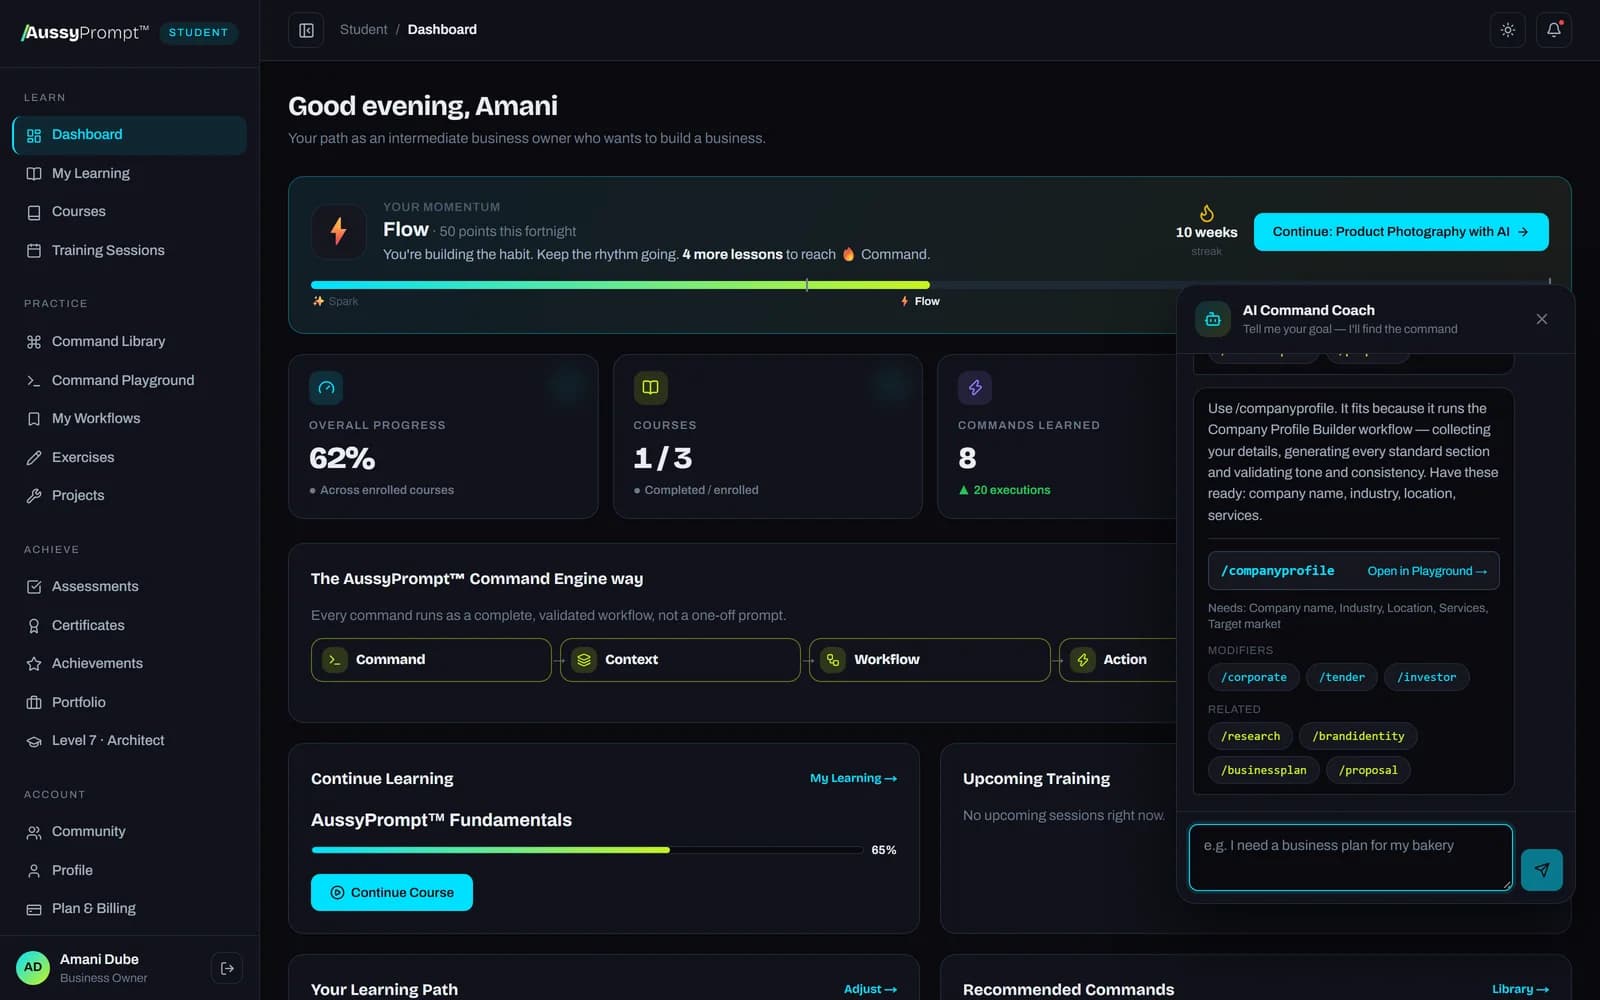Screen dimensions: 1600x1000
Task: Open Command Playground
Action: click(130, 380)
